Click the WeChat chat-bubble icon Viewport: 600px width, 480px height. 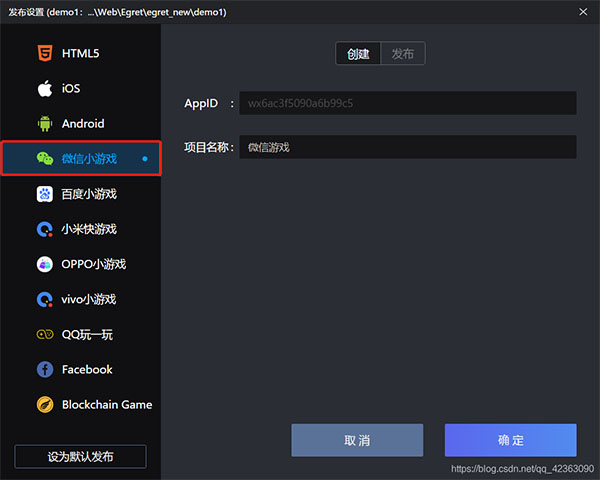point(45,158)
